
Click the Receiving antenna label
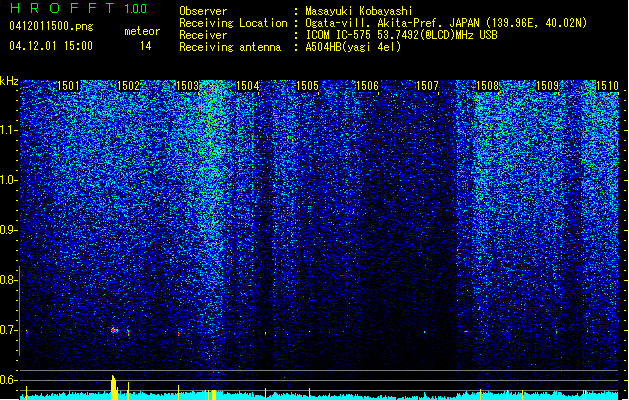(x=230, y=47)
